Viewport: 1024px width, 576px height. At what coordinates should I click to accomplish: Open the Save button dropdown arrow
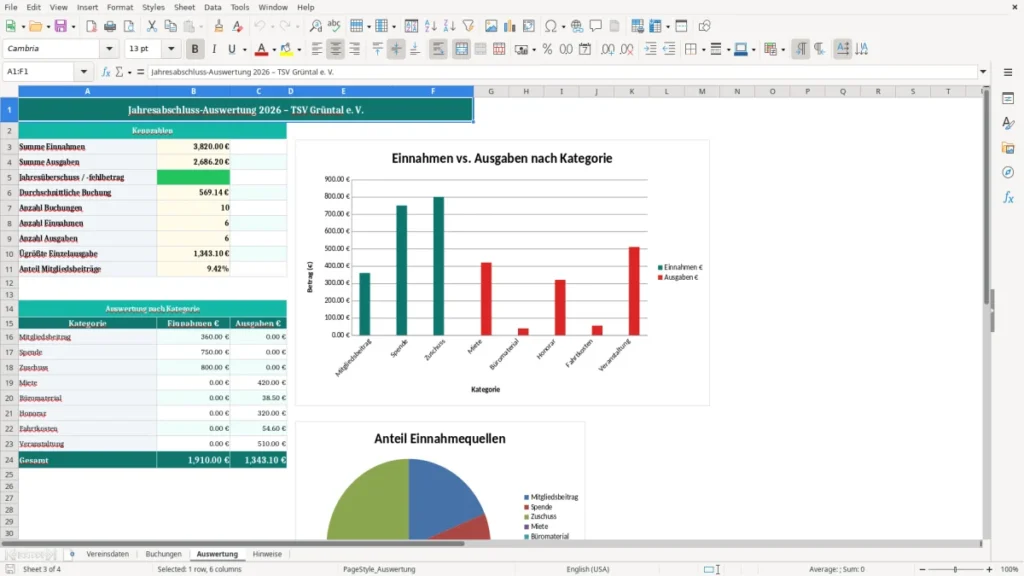click(73, 27)
